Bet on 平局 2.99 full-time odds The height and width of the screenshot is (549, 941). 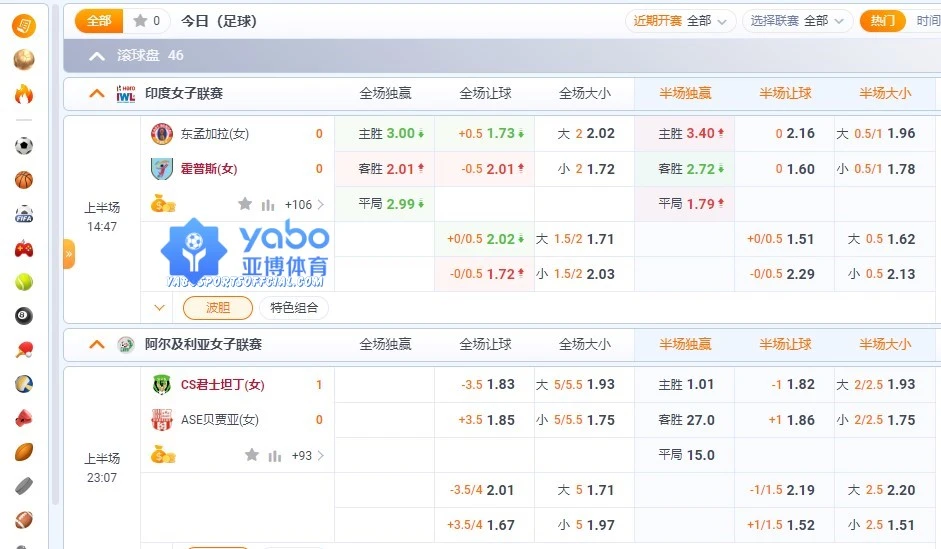point(385,204)
